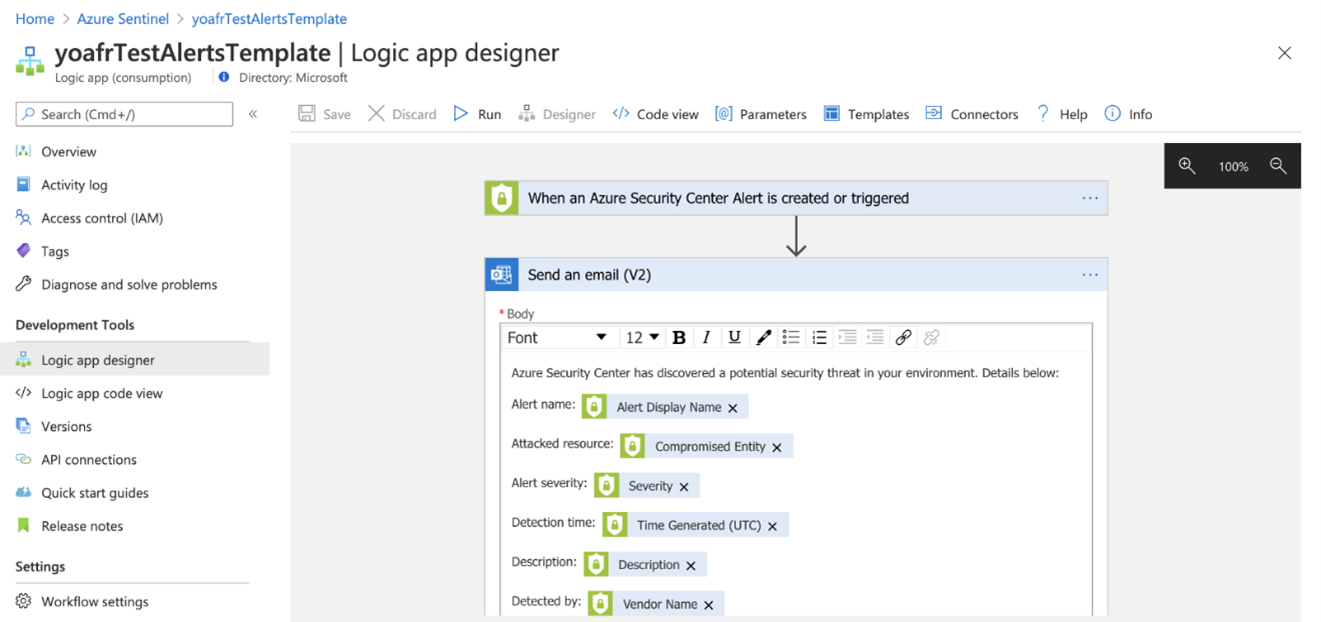Select the Compromised Entity token
This screenshot has height=622, width=1321.
pyautogui.click(x=706, y=446)
